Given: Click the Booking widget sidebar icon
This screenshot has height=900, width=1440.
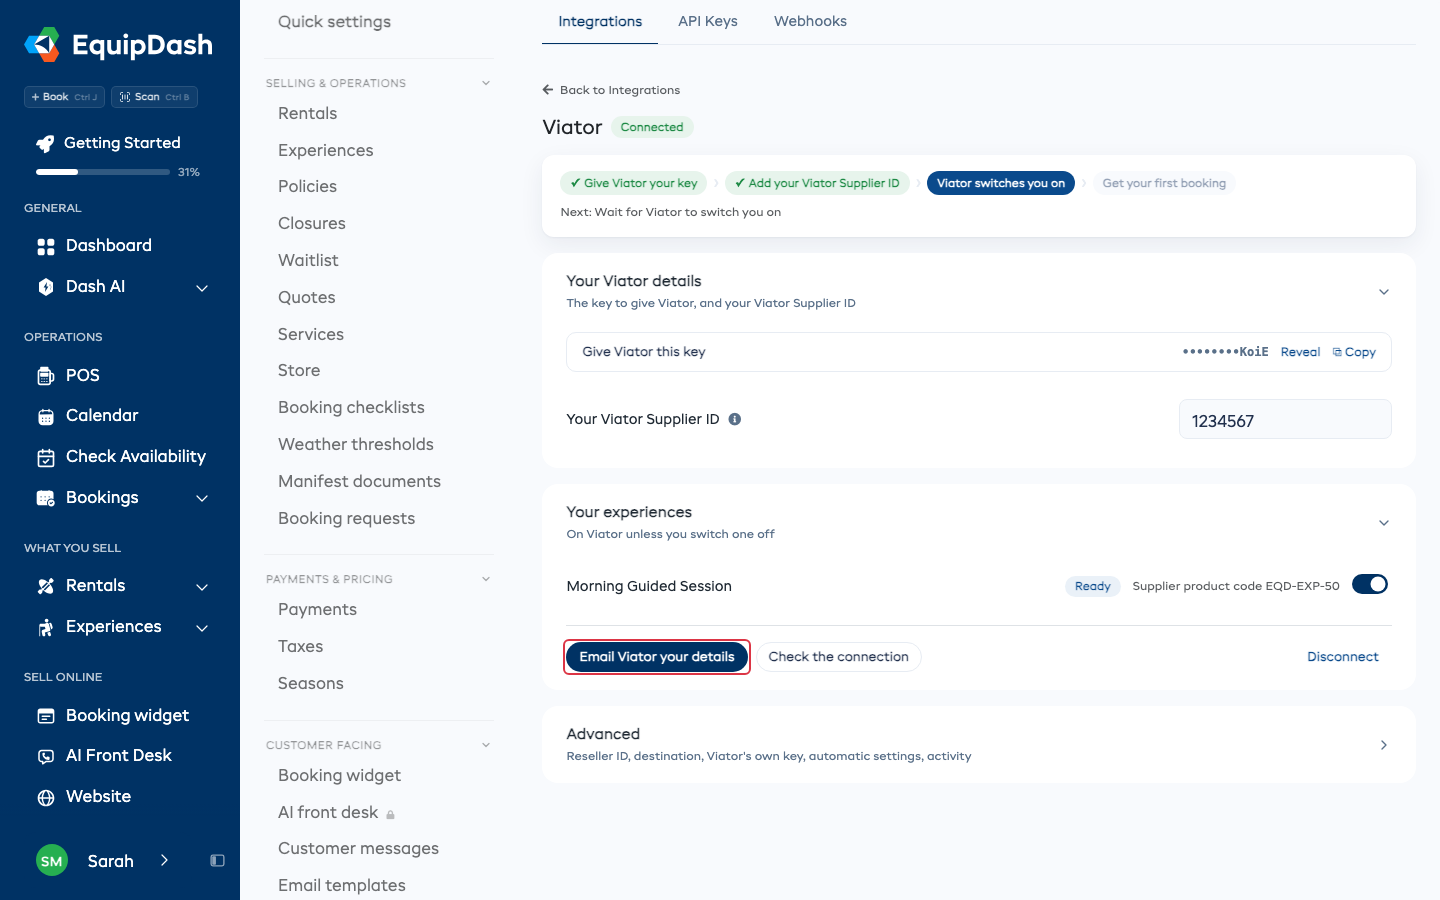Looking at the screenshot, I should [46, 716].
